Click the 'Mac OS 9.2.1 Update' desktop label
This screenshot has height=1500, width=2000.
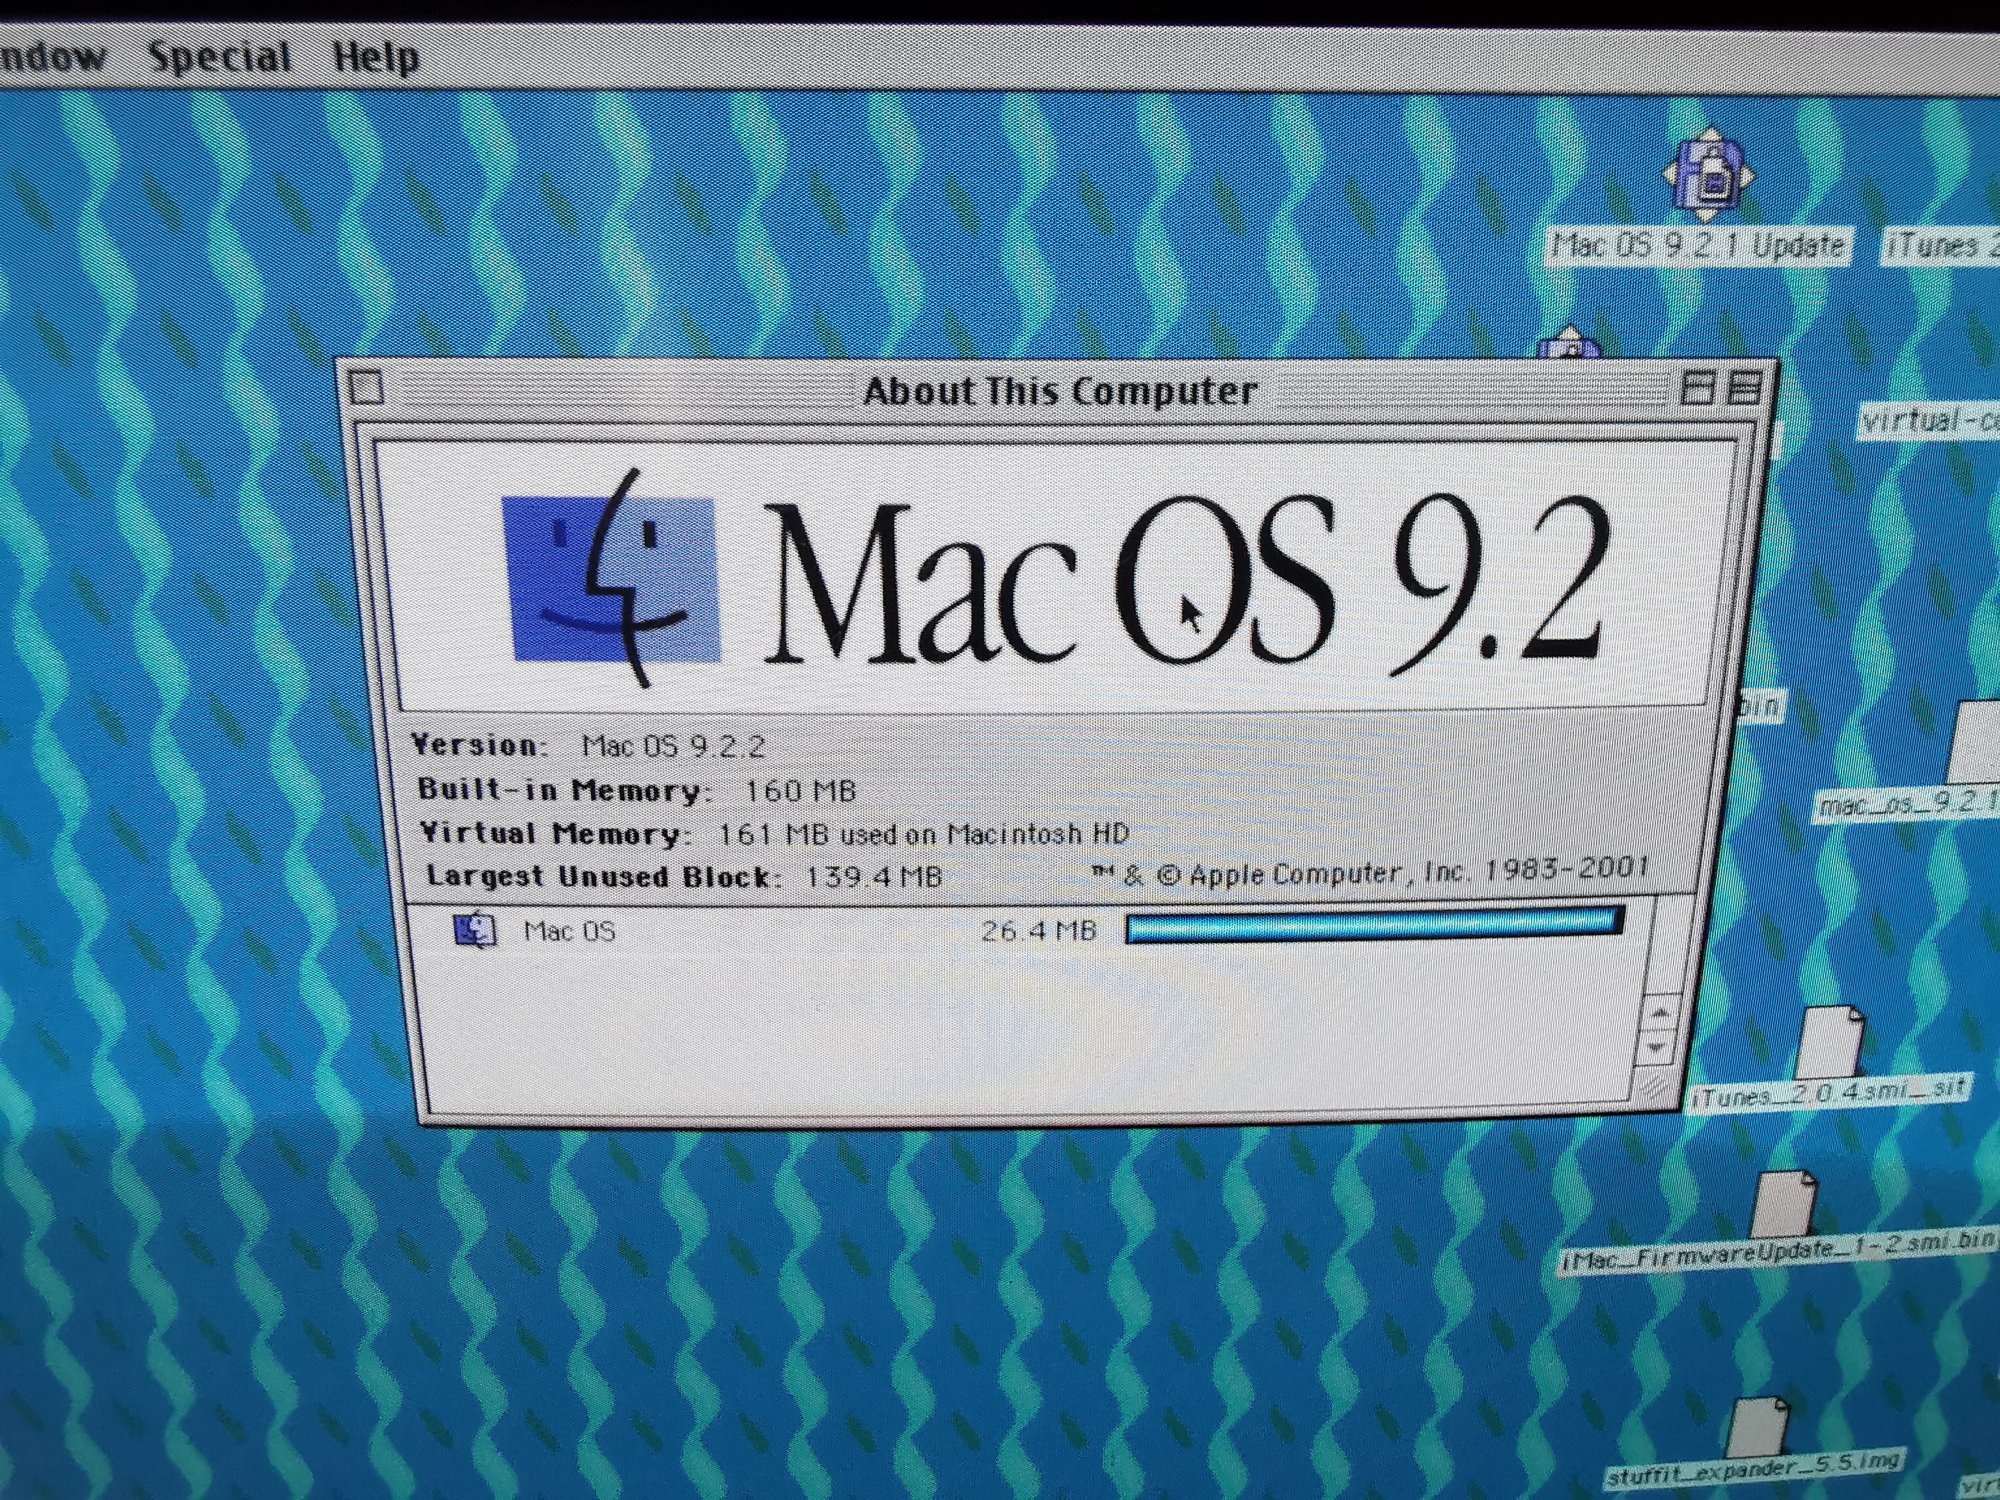point(1698,245)
